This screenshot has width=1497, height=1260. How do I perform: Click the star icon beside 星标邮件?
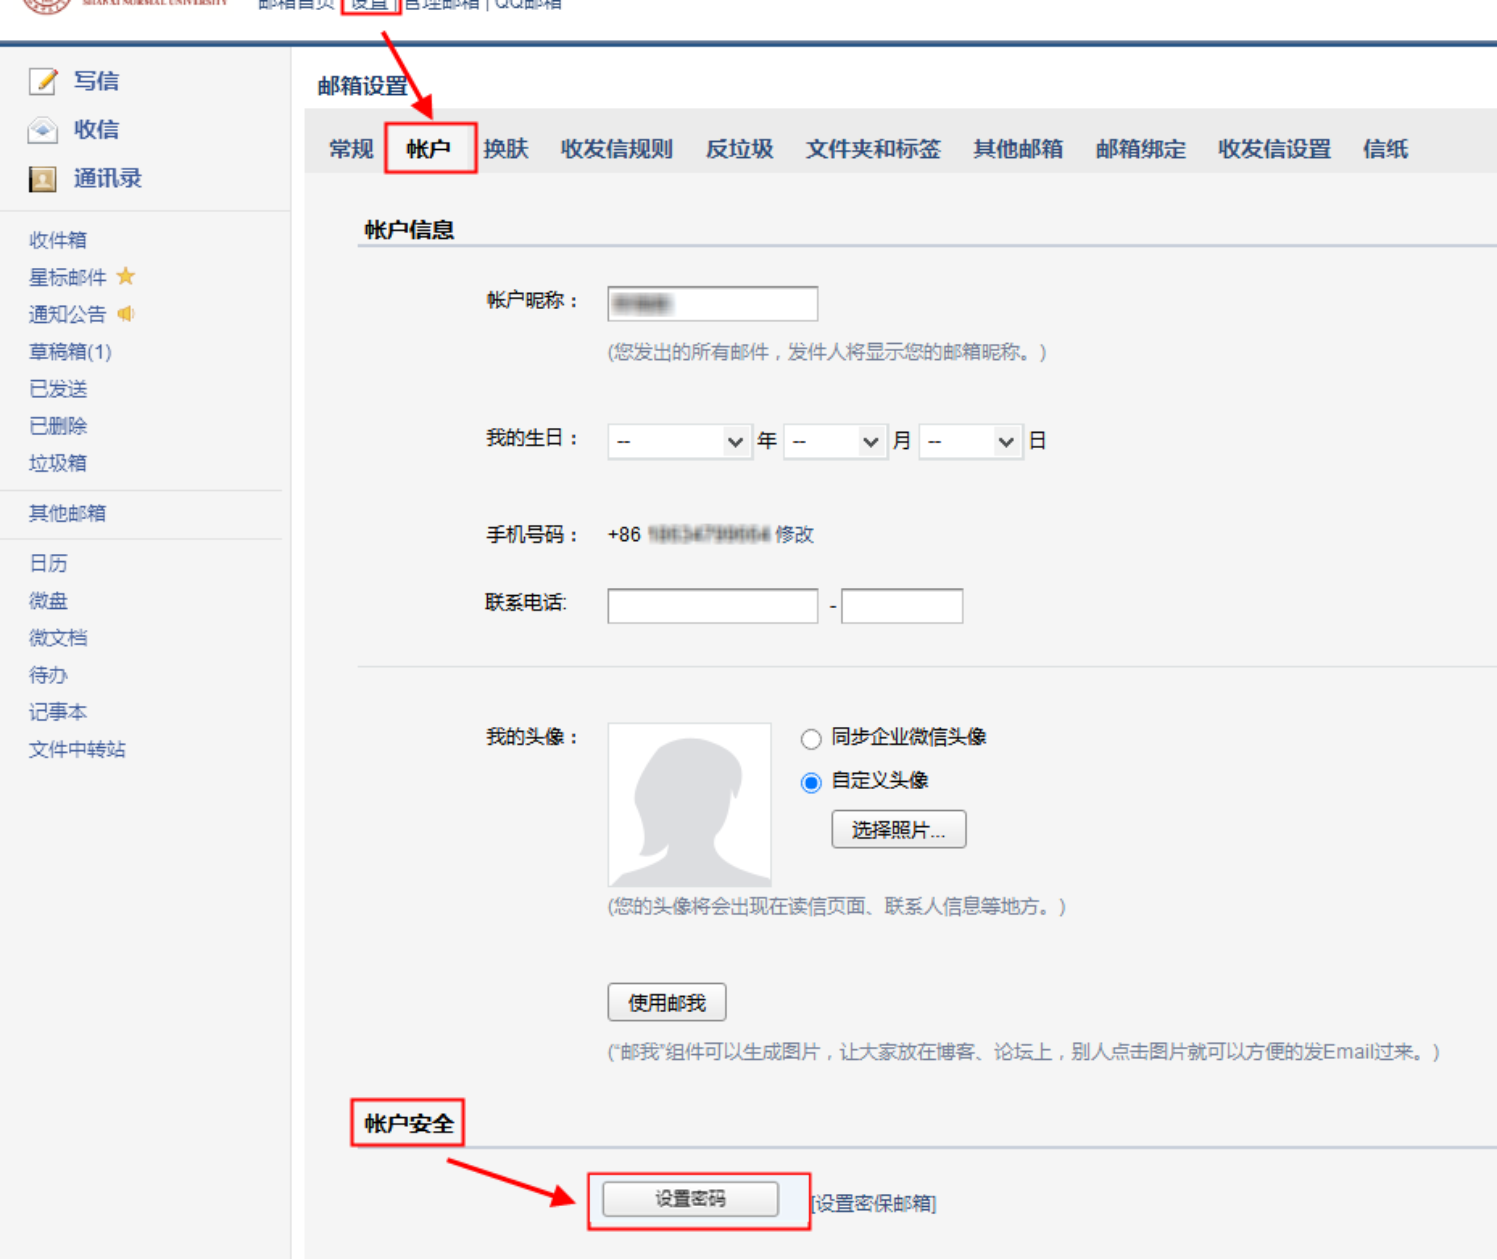coord(126,276)
